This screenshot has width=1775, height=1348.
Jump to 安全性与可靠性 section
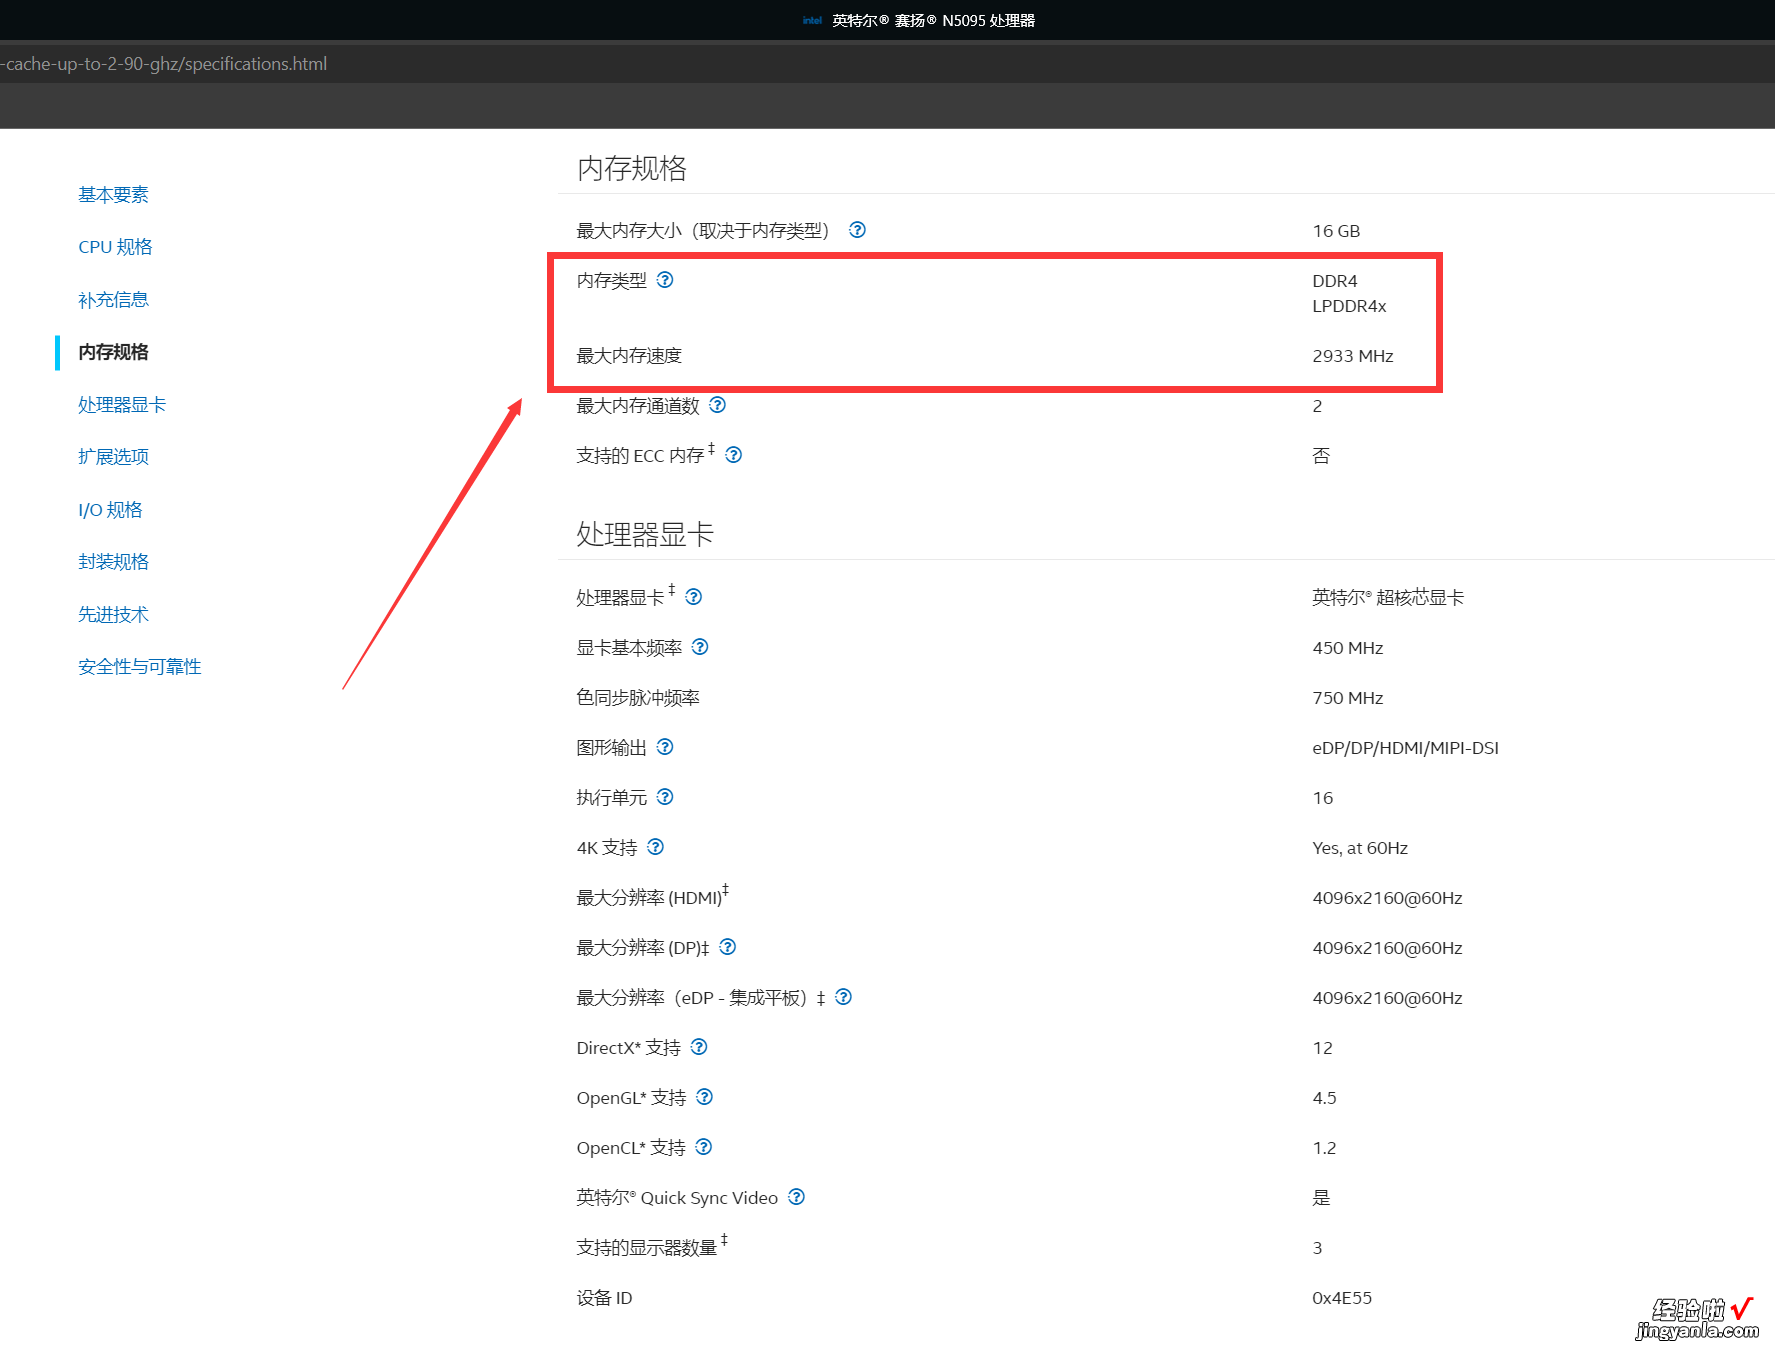(140, 667)
